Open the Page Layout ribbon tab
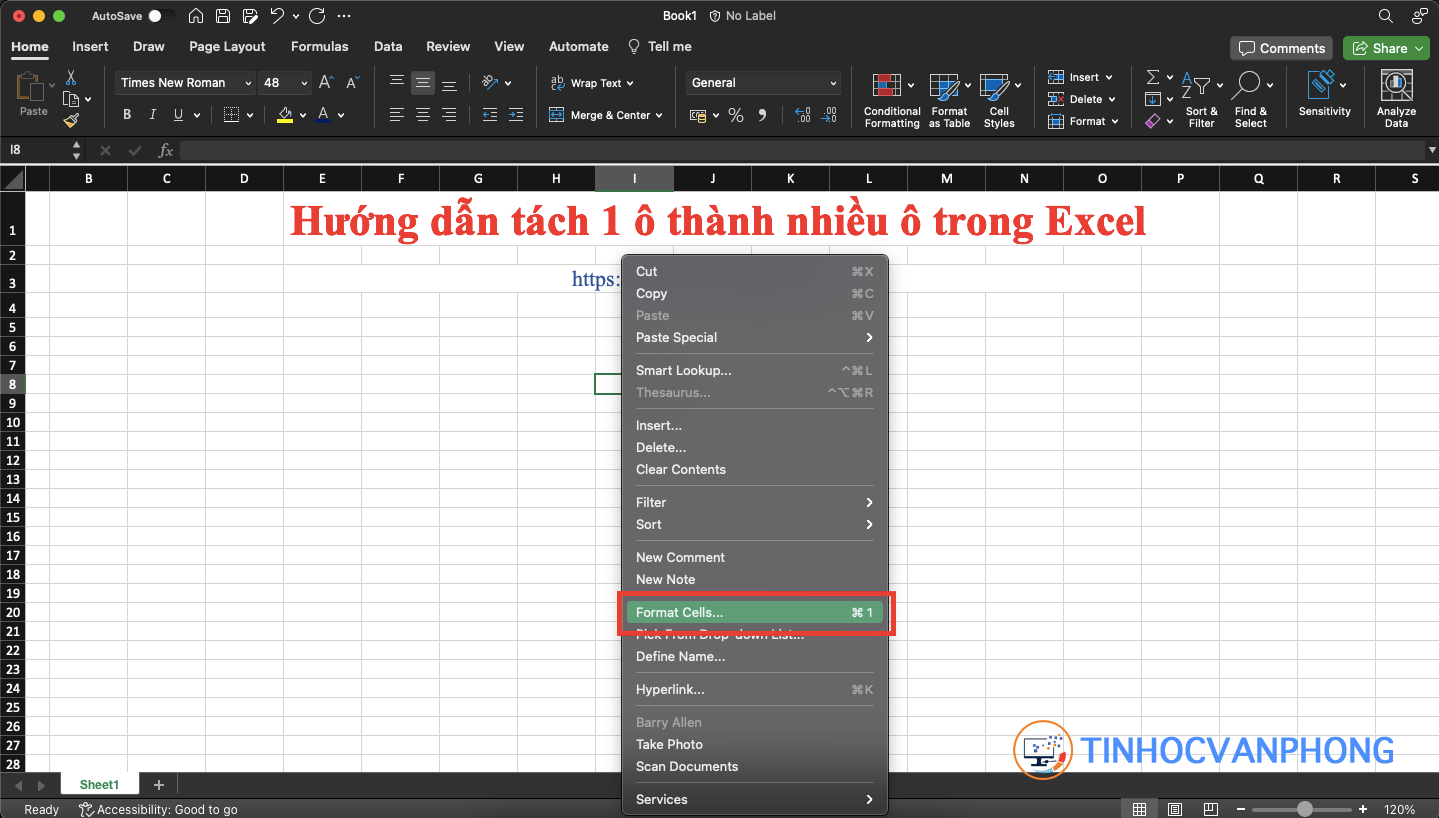Image resolution: width=1439 pixels, height=818 pixels. (227, 46)
